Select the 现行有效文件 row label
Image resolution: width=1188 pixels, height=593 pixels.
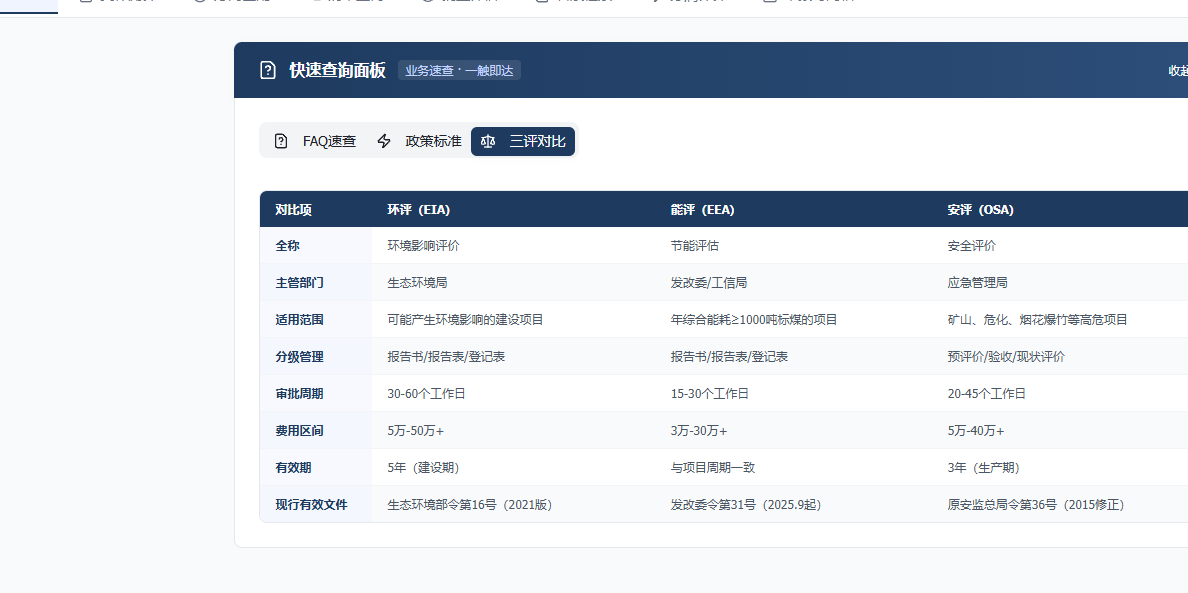click(311, 504)
